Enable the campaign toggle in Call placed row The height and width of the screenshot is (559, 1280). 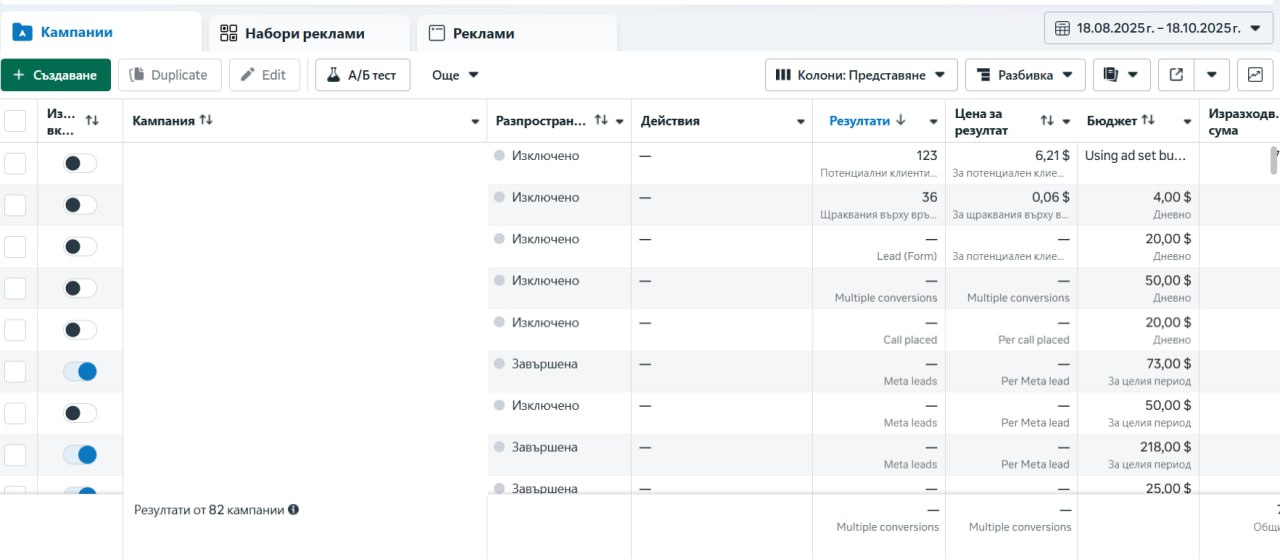click(x=80, y=330)
